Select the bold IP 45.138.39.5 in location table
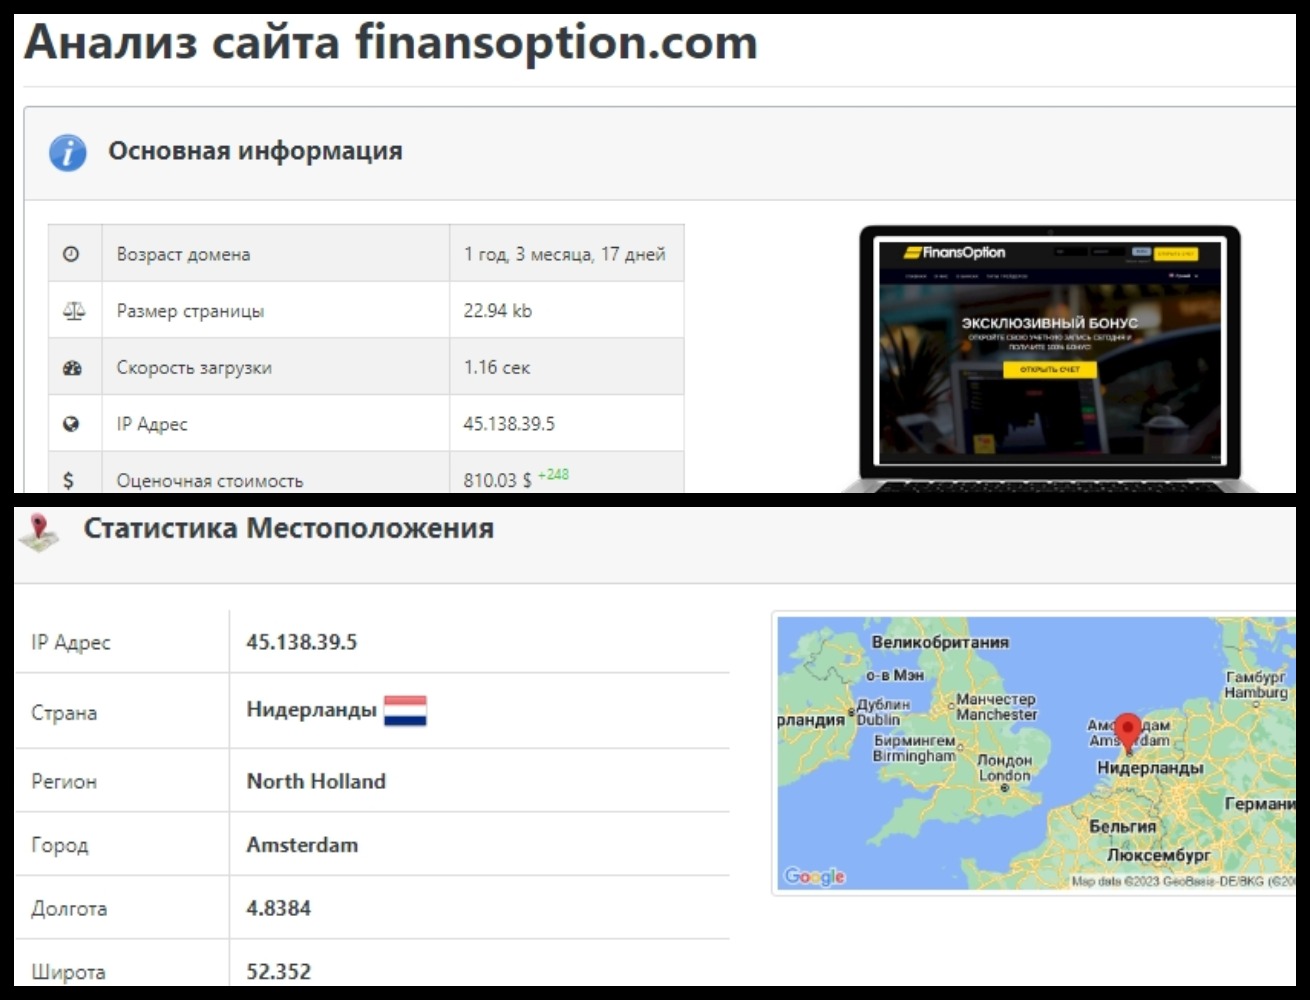The image size is (1310, 1000). [x=301, y=642]
